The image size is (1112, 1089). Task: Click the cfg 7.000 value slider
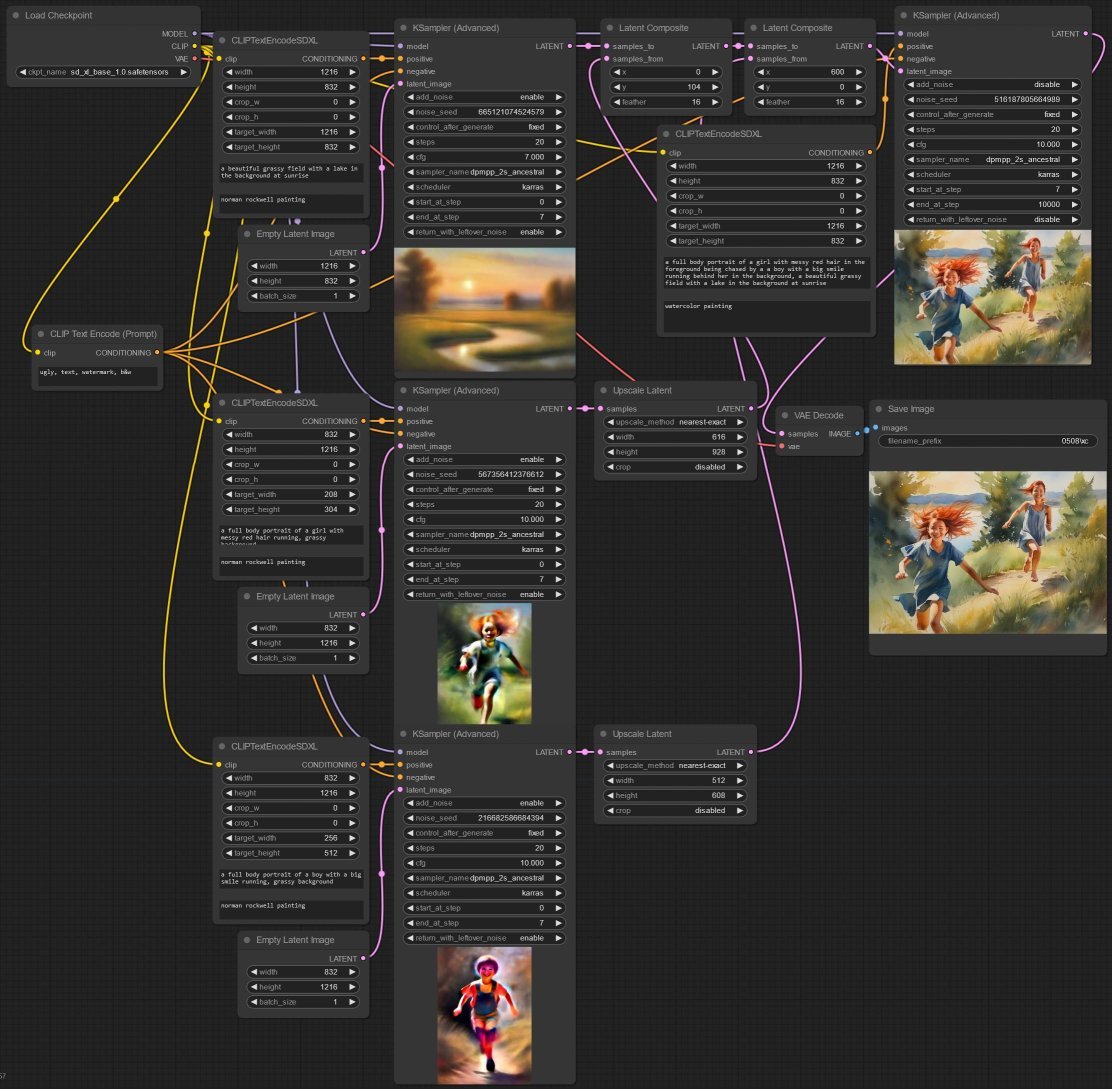pos(484,157)
